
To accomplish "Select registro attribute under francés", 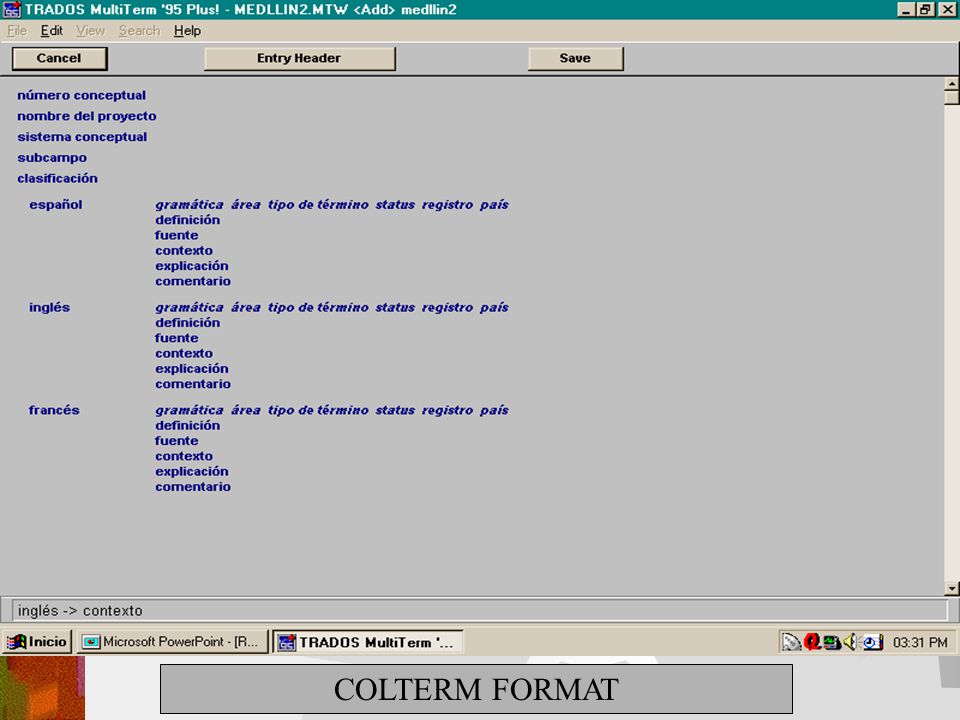I will [x=448, y=411].
